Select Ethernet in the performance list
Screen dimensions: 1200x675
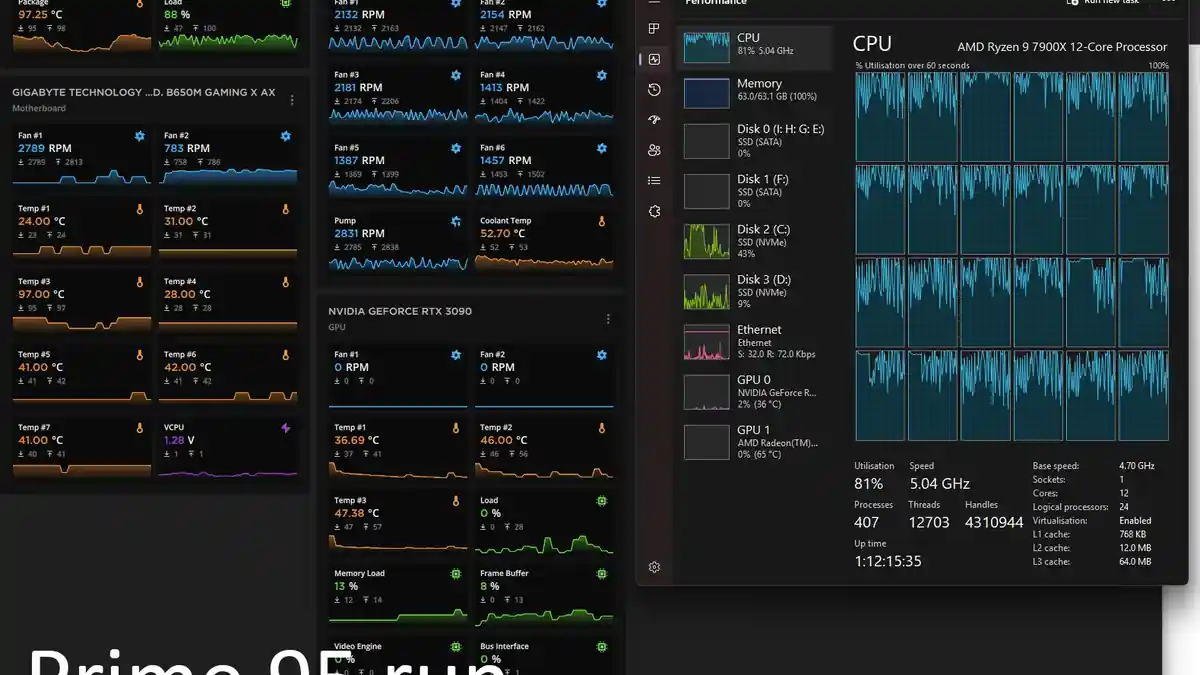(755, 341)
